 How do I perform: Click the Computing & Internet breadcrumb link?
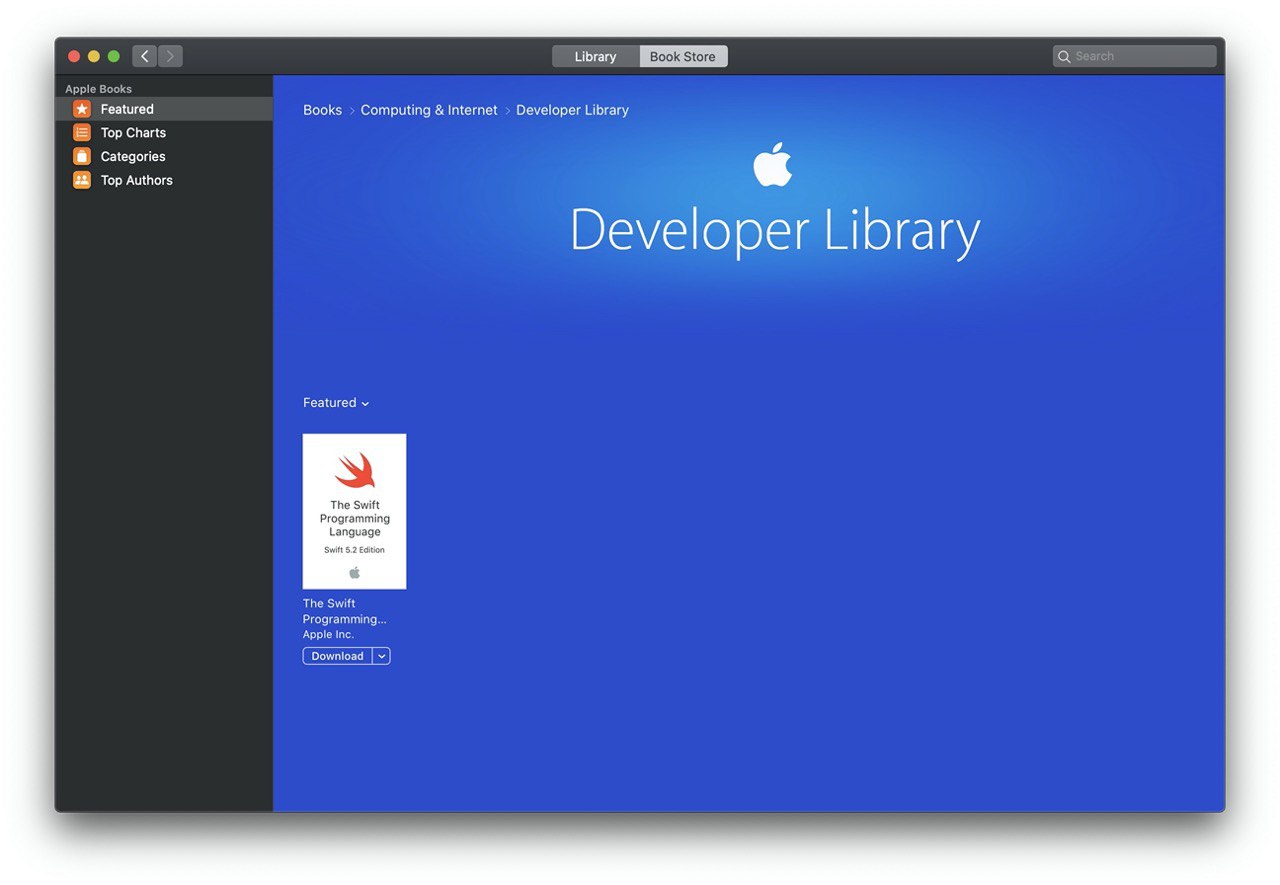tap(429, 110)
